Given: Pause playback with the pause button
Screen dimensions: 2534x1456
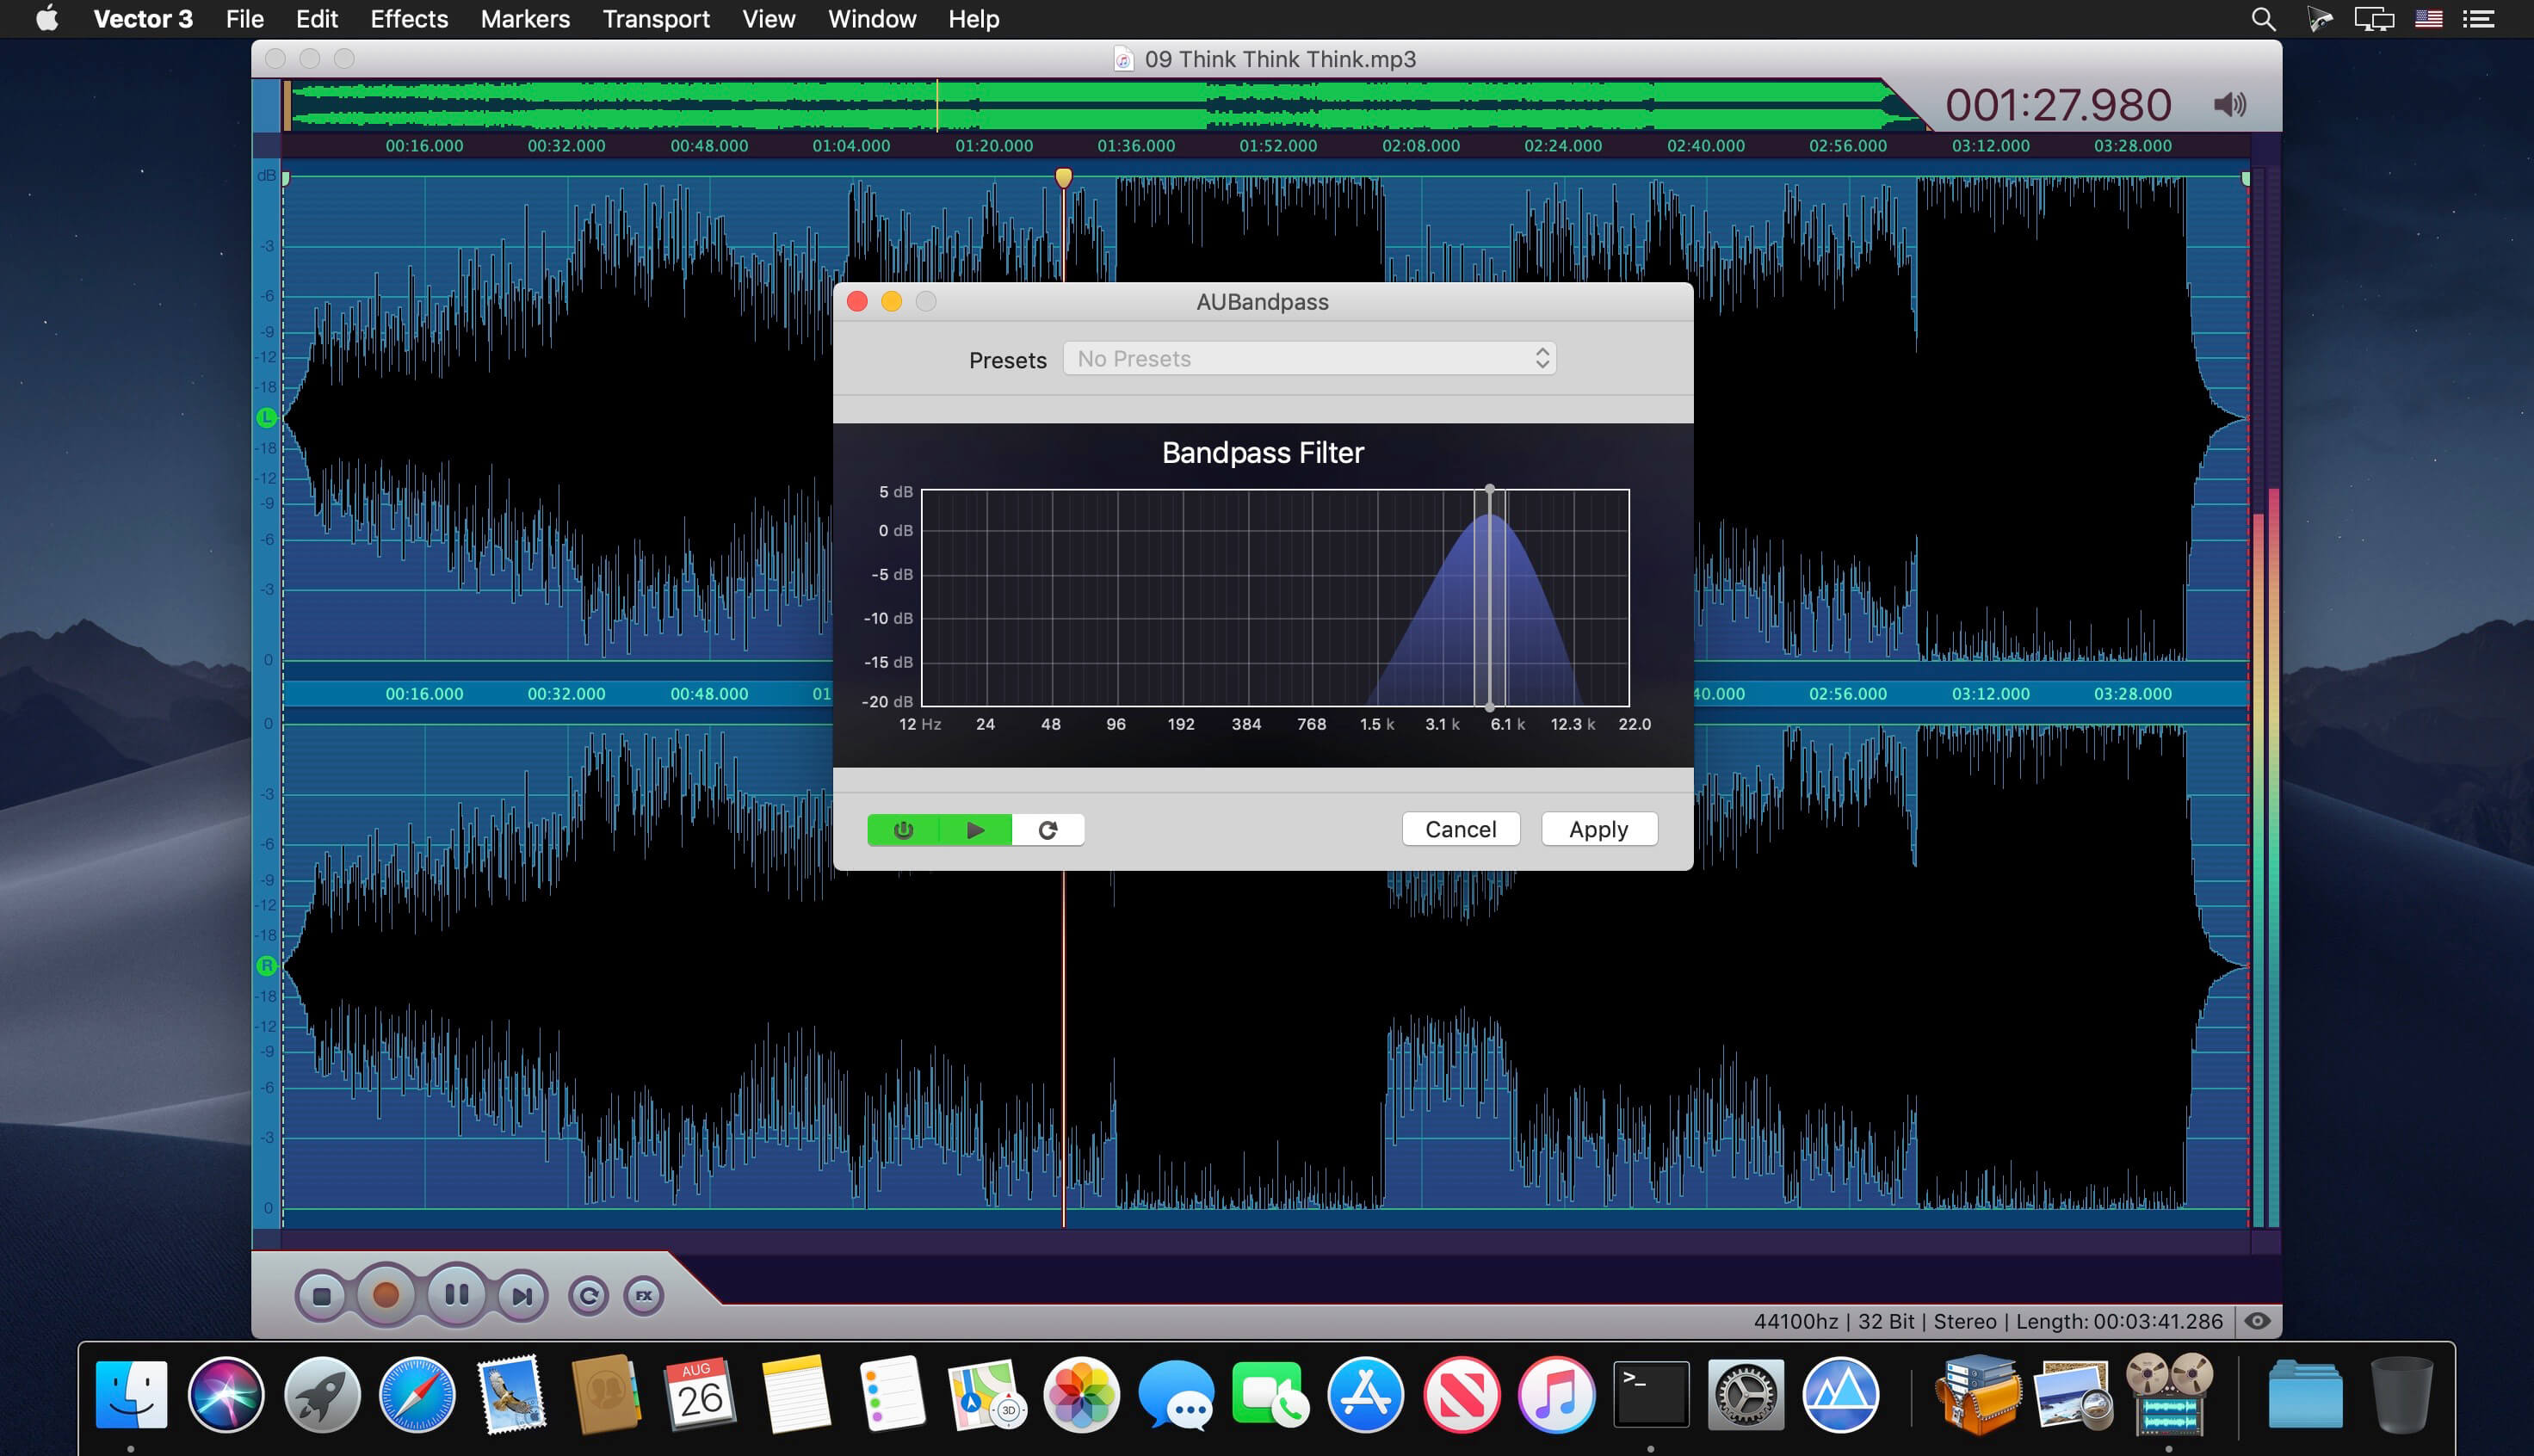Looking at the screenshot, I should [457, 1295].
